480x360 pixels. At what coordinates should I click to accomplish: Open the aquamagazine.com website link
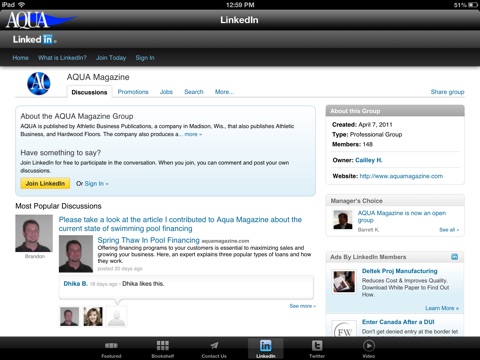[x=401, y=176]
